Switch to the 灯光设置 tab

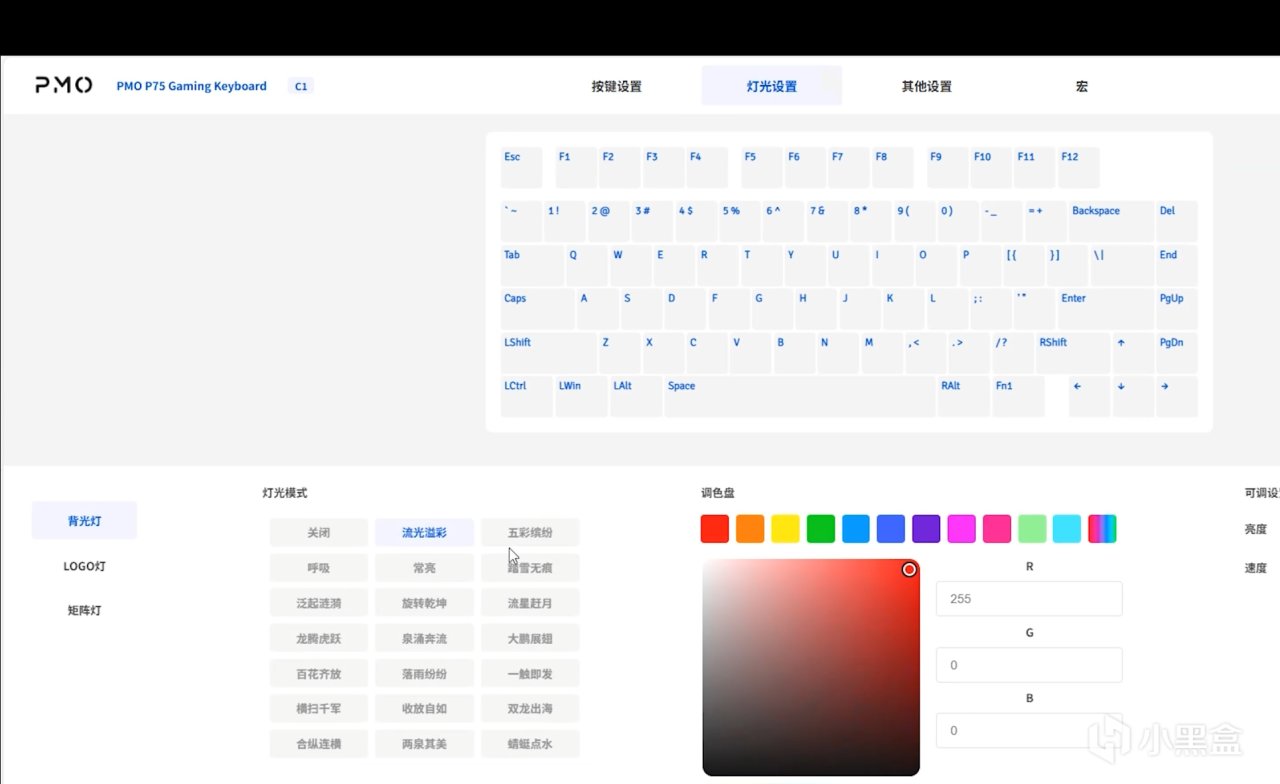point(772,86)
